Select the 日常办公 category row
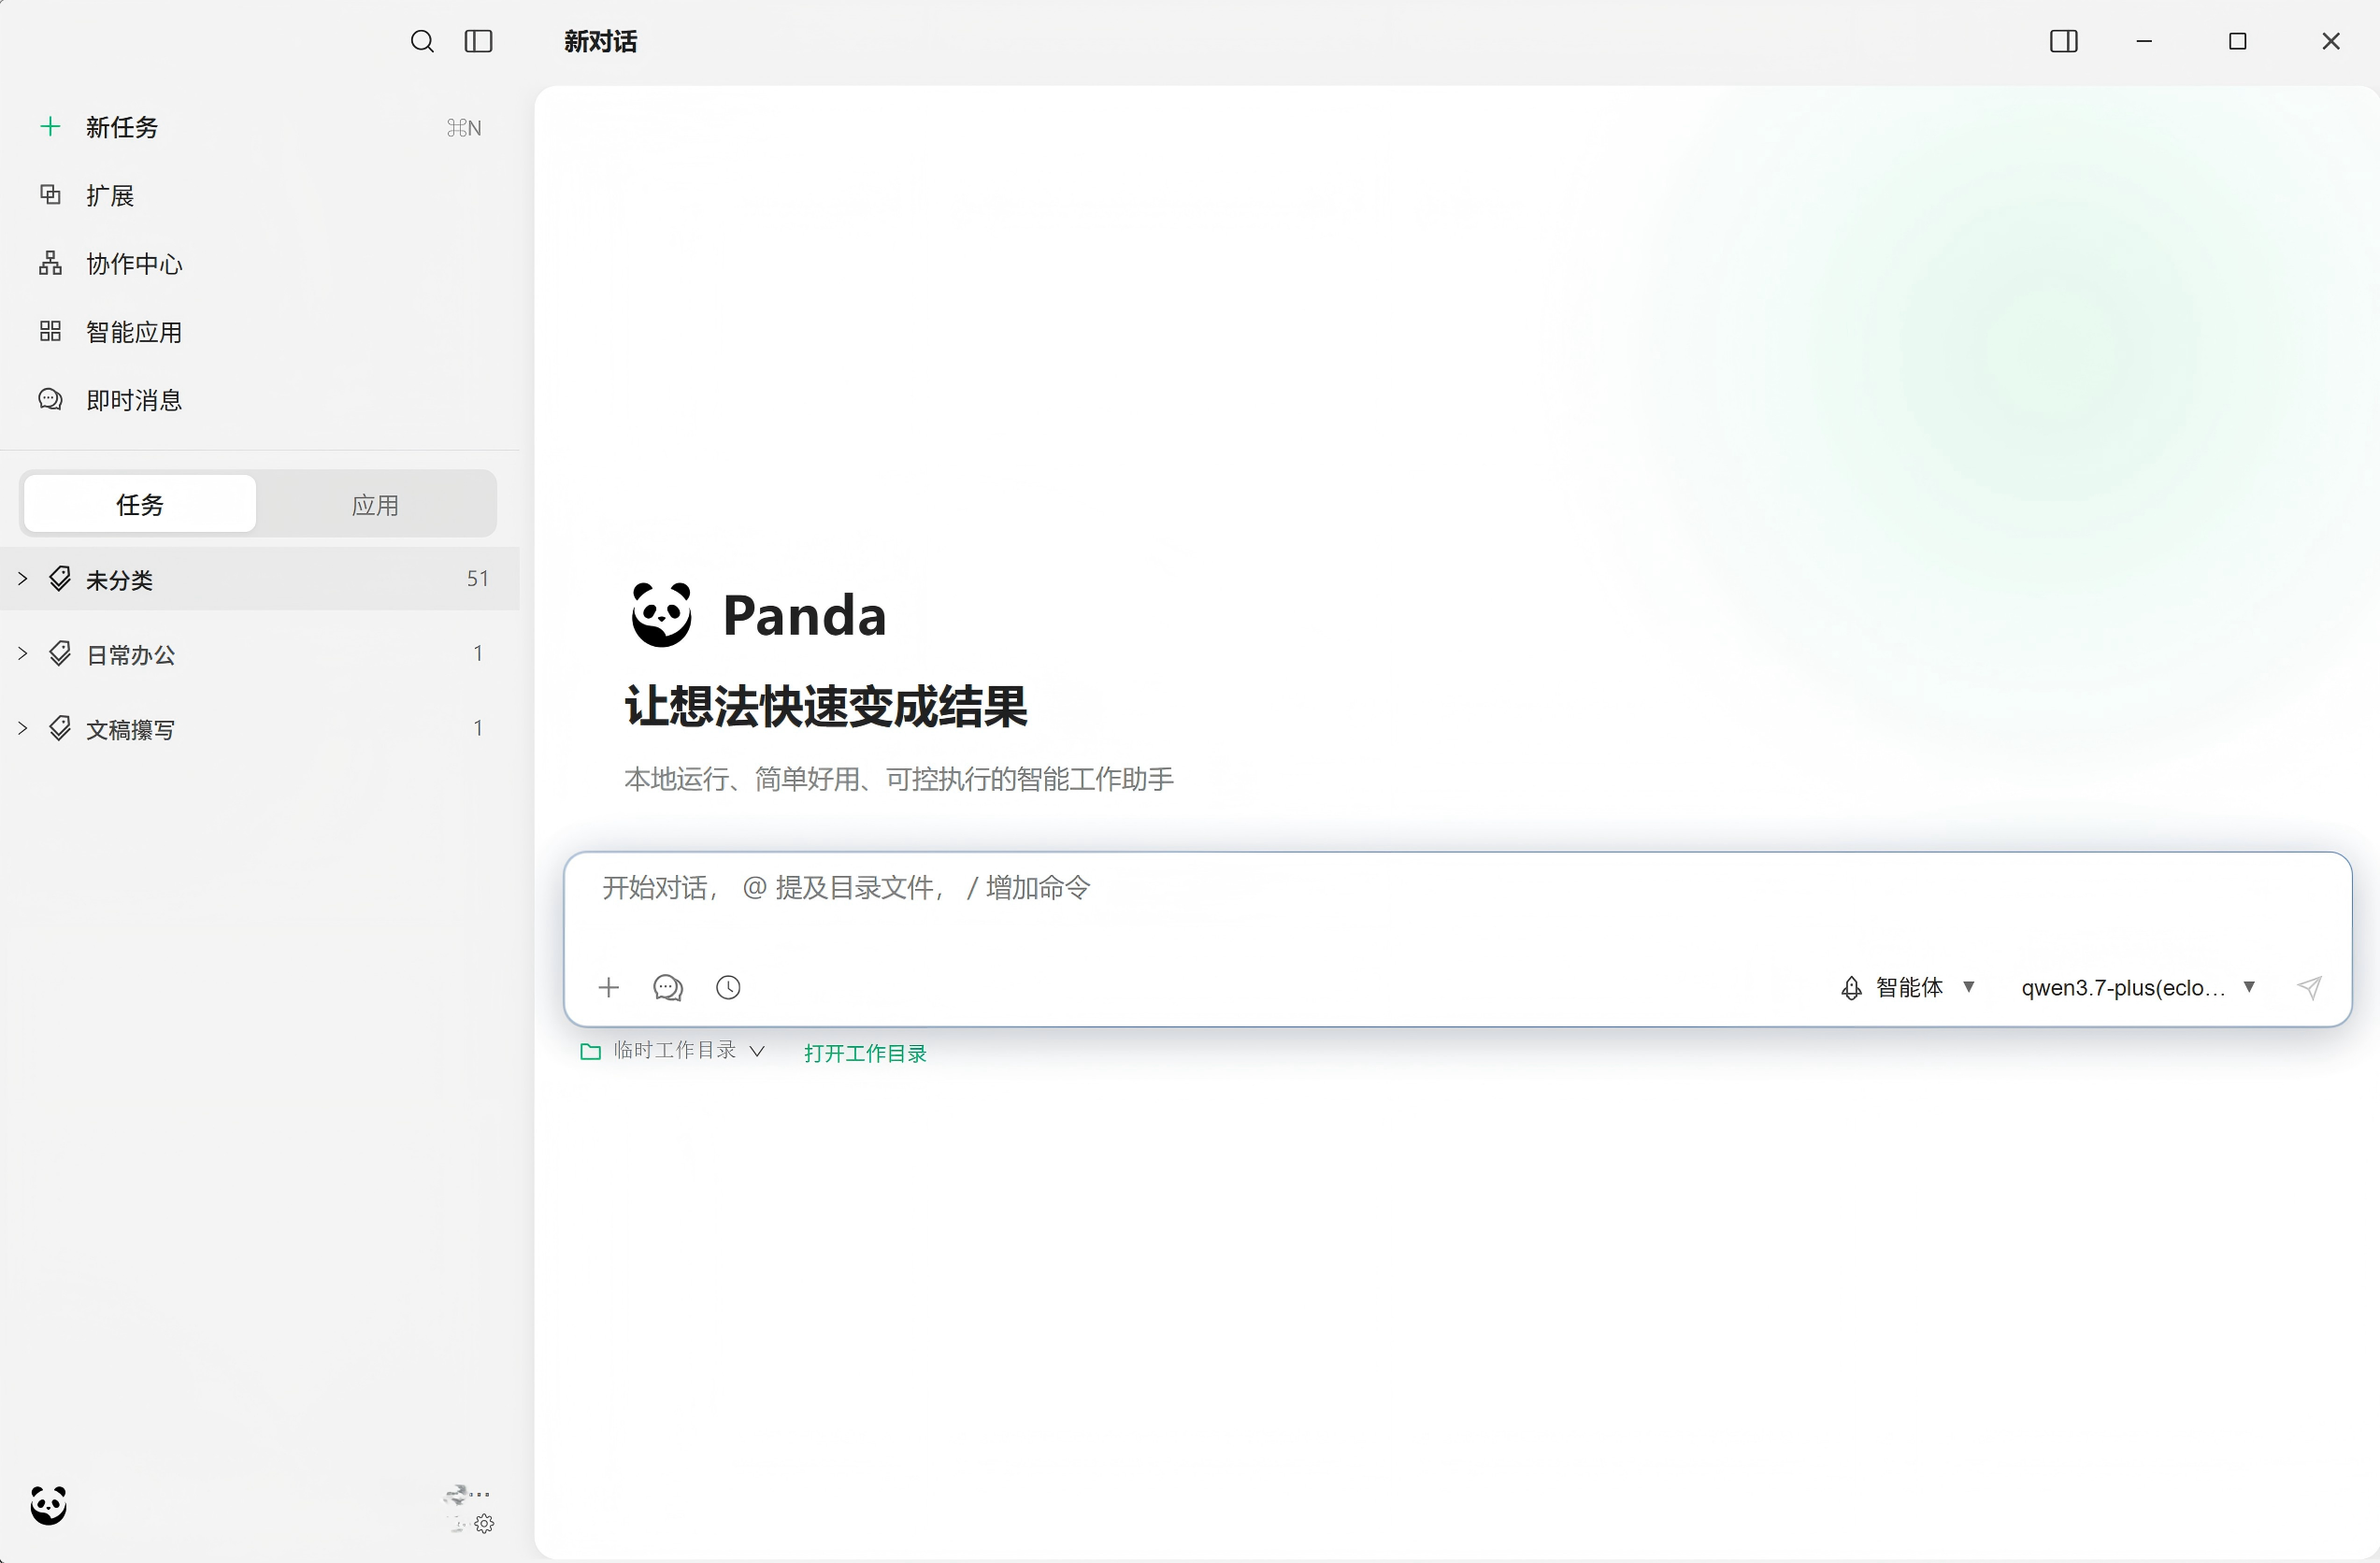This screenshot has height=1563, width=2380. 260,653
